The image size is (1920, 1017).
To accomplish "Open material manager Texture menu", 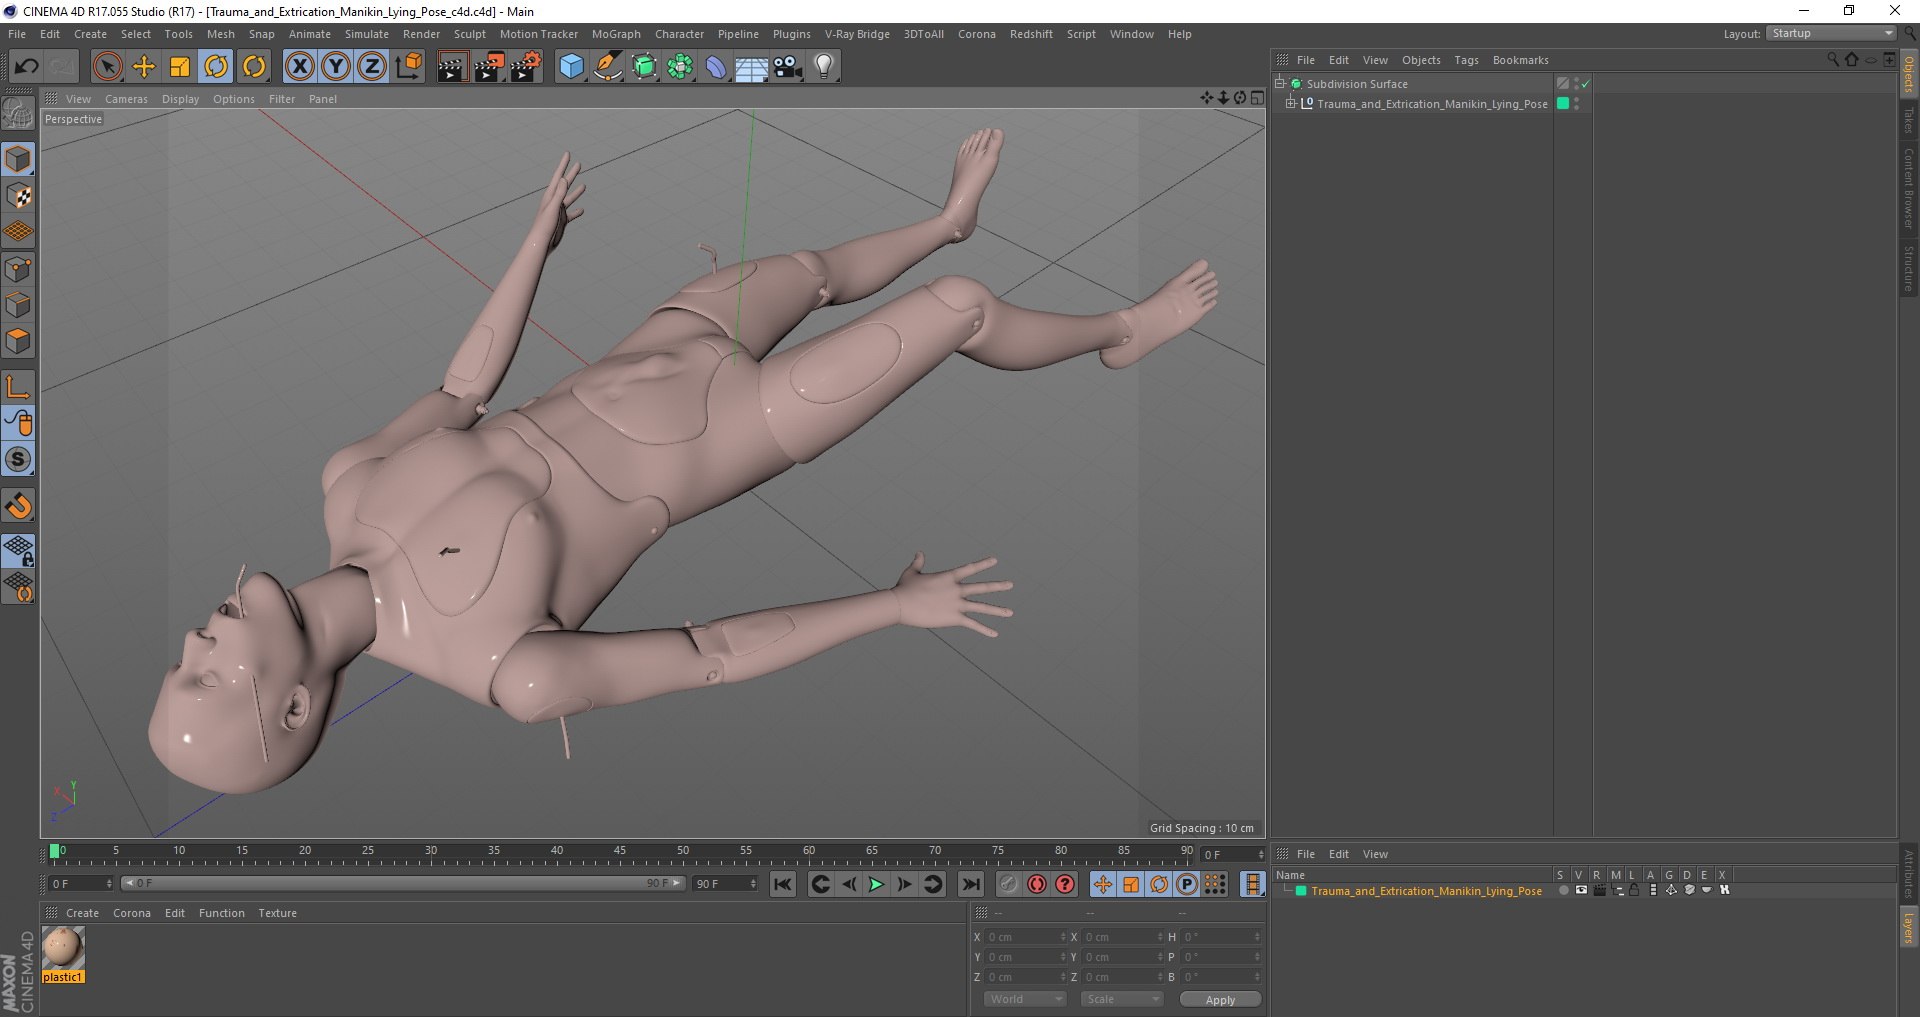I will (x=277, y=913).
